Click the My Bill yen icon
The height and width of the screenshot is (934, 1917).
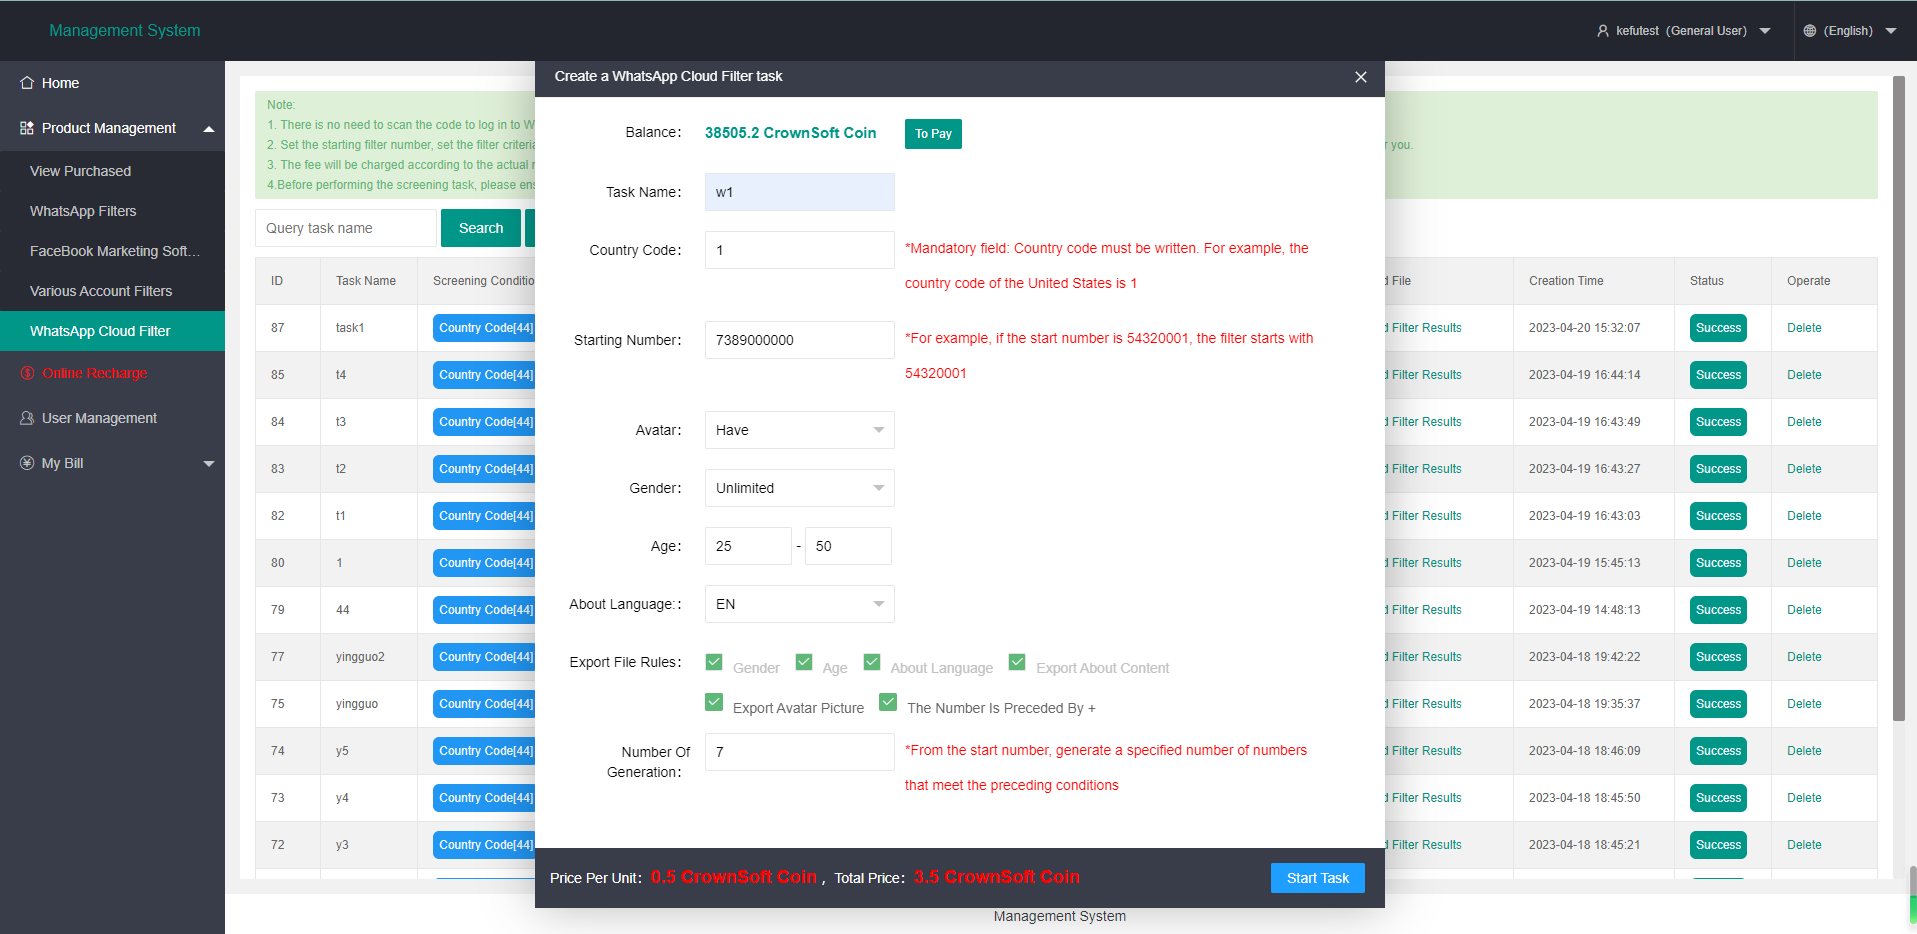(27, 463)
